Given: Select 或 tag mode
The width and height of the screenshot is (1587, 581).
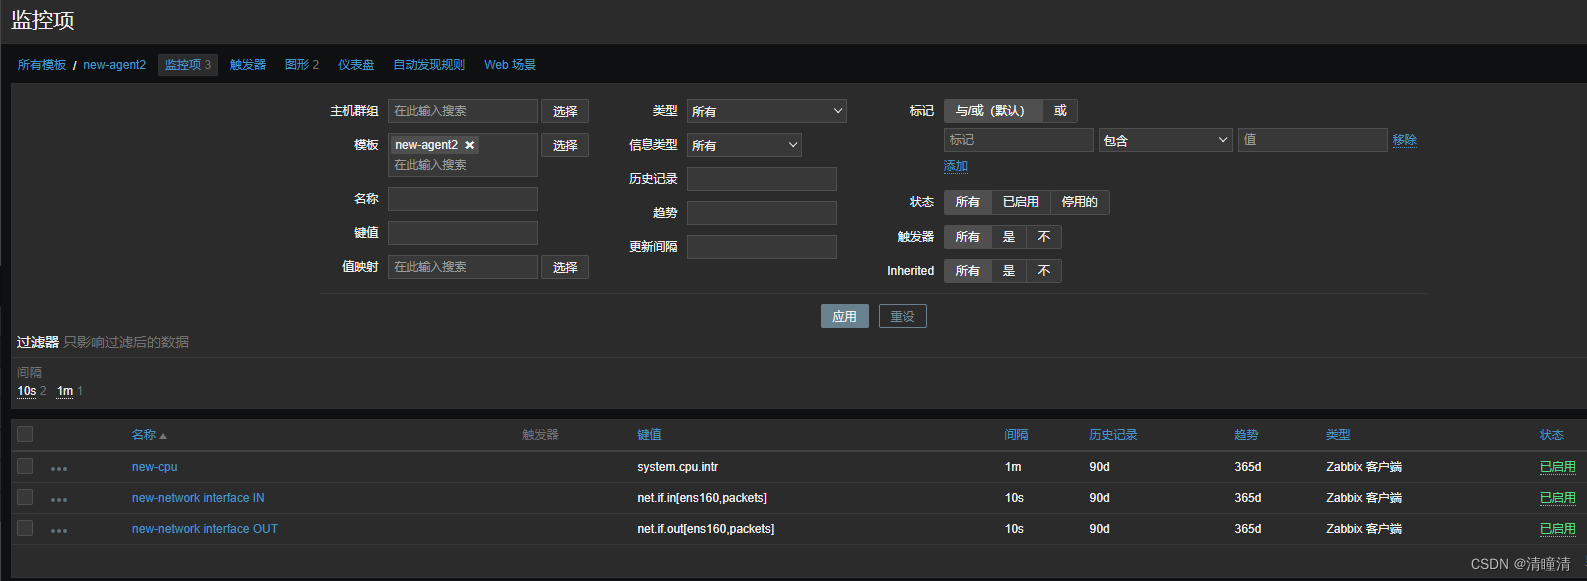Looking at the screenshot, I should coord(1060,111).
